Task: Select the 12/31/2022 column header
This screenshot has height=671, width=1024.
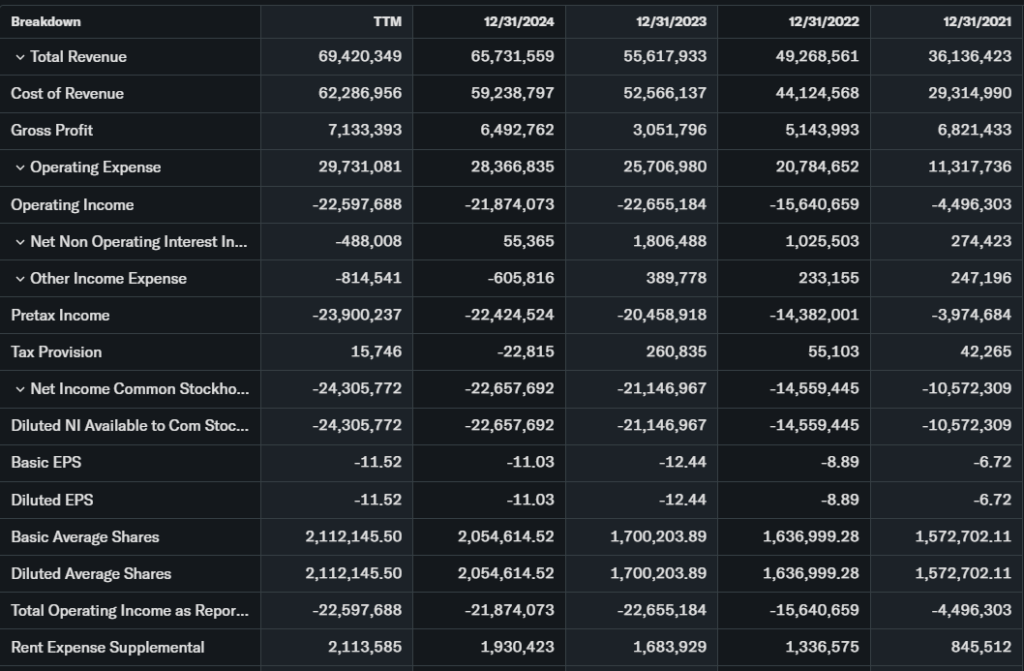Action: tap(822, 21)
